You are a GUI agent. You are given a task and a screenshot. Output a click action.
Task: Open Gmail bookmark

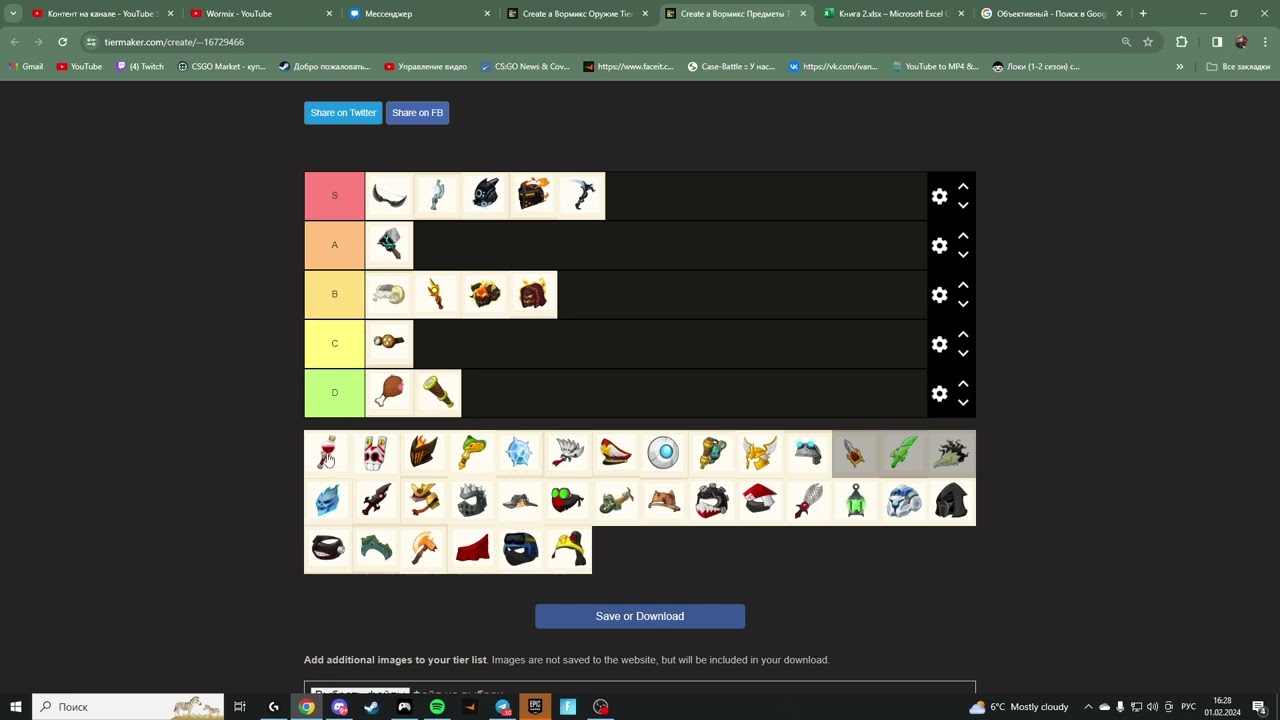pos(26,67)
